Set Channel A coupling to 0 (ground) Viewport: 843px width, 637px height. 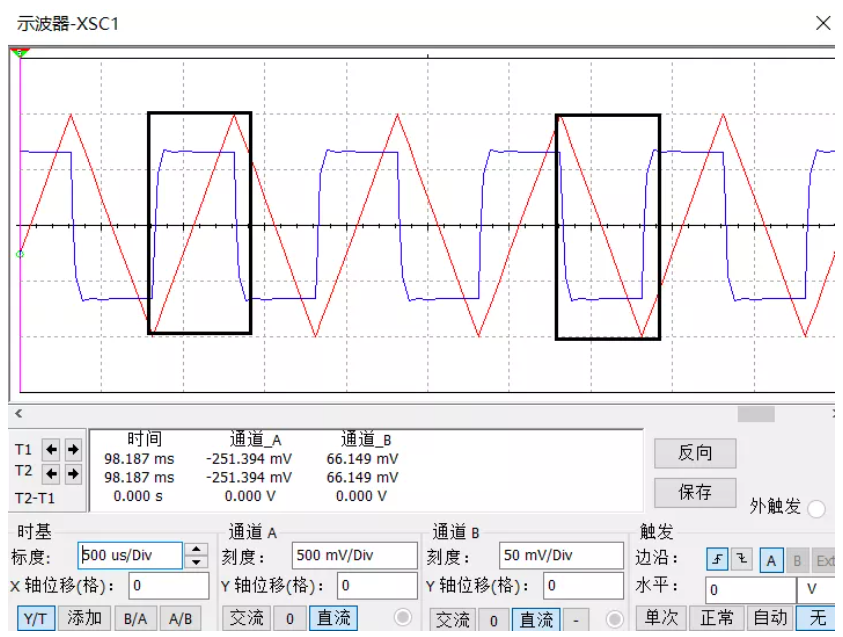click(290, 619)
